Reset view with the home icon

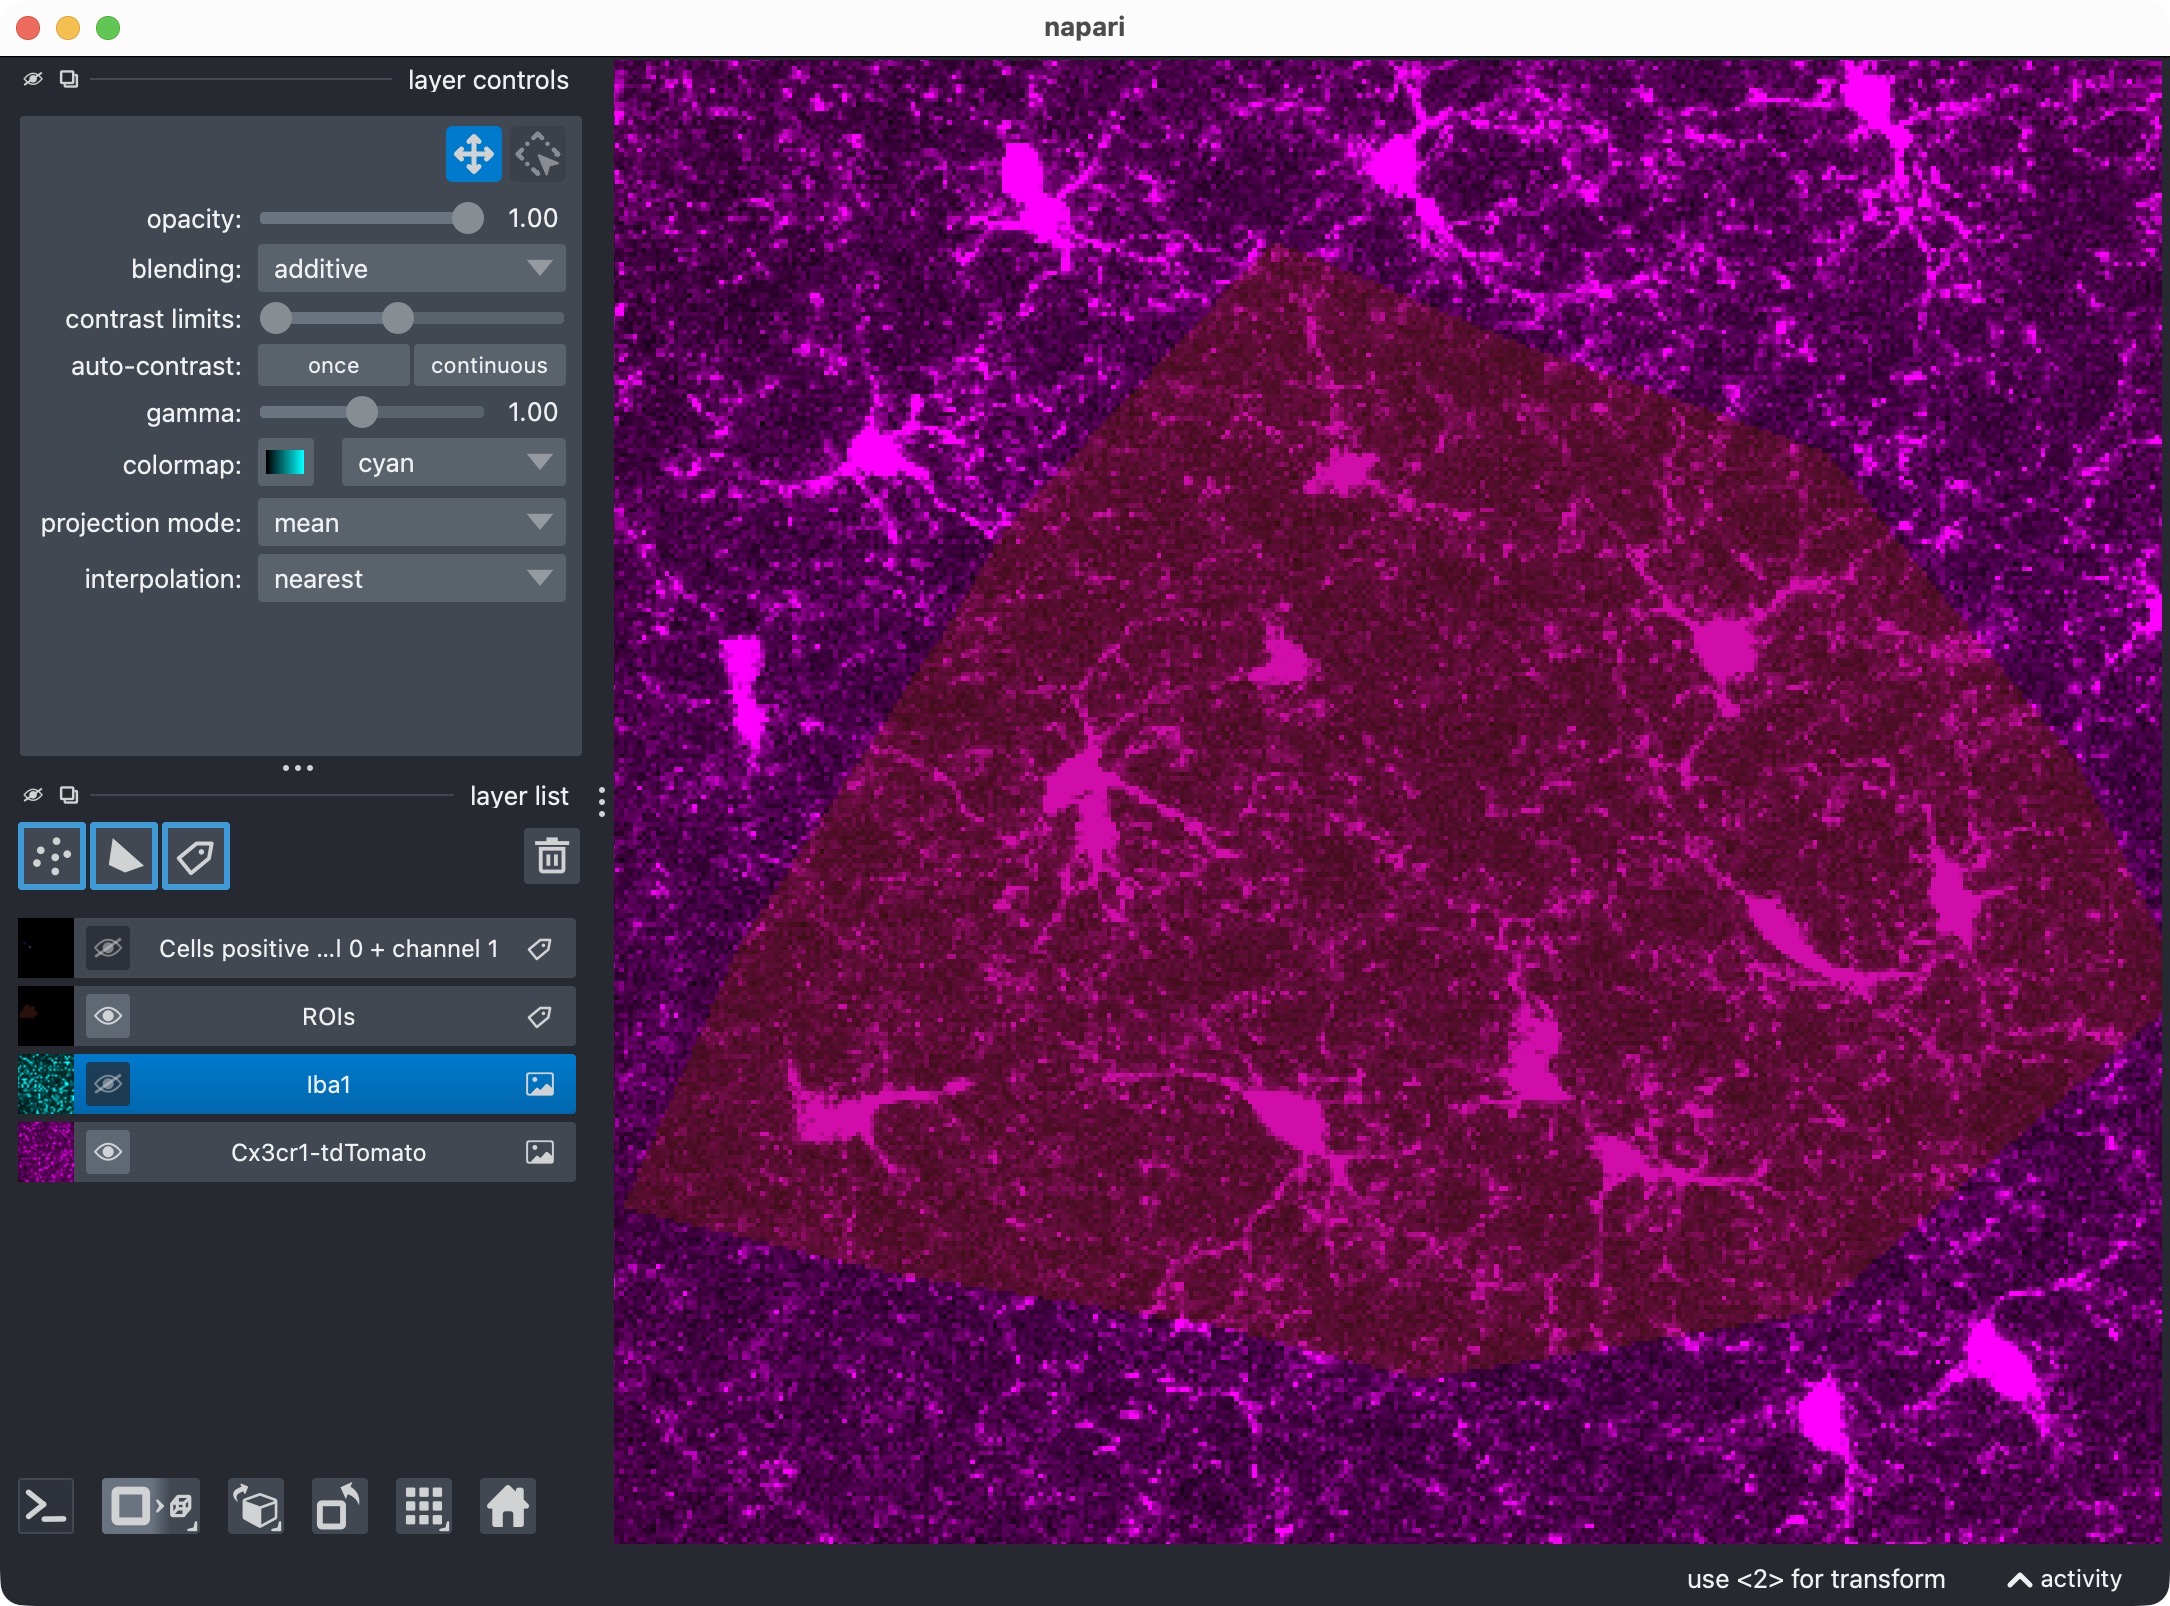(x=508, y=1506)
